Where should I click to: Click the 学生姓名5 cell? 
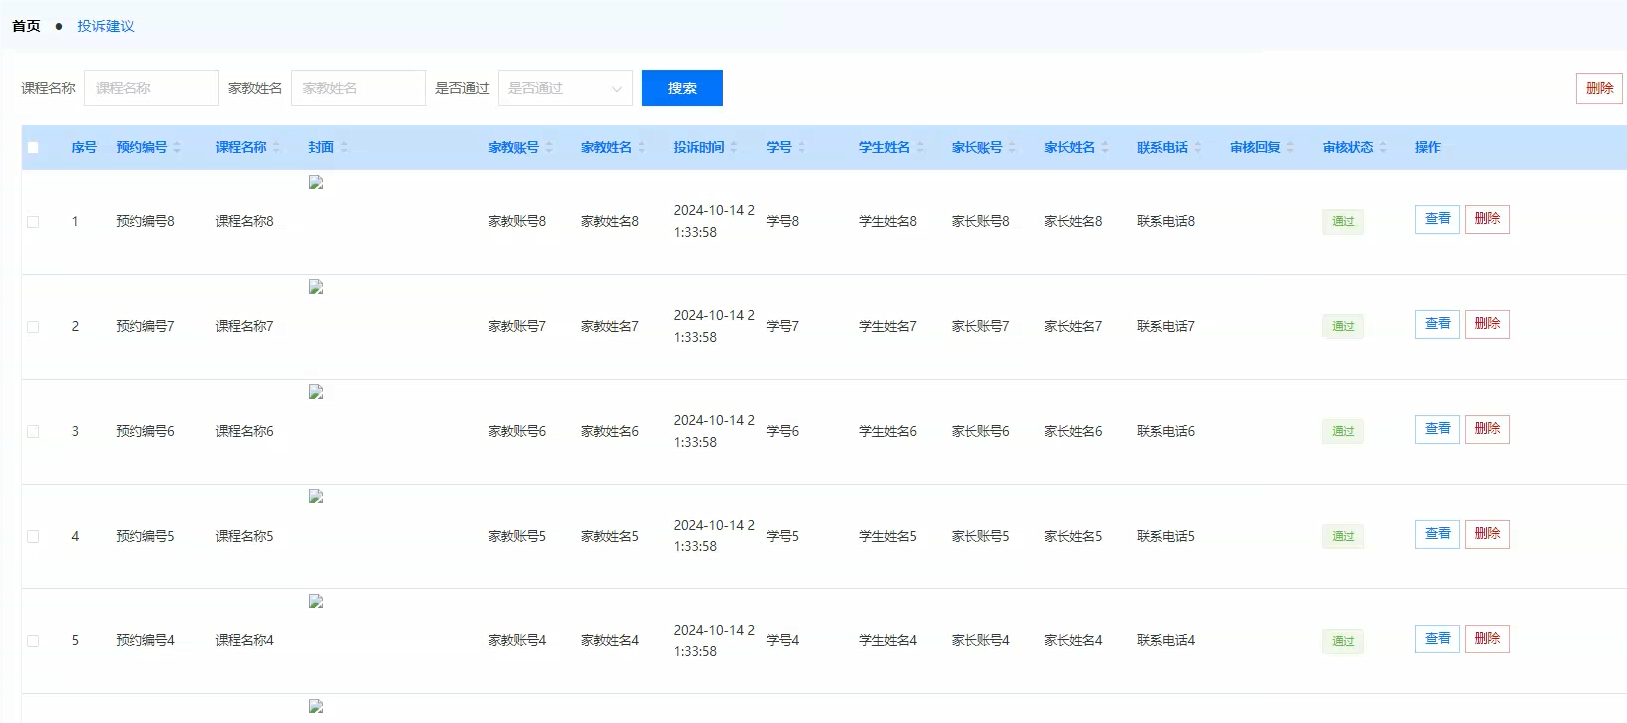(x=888, y=537)
